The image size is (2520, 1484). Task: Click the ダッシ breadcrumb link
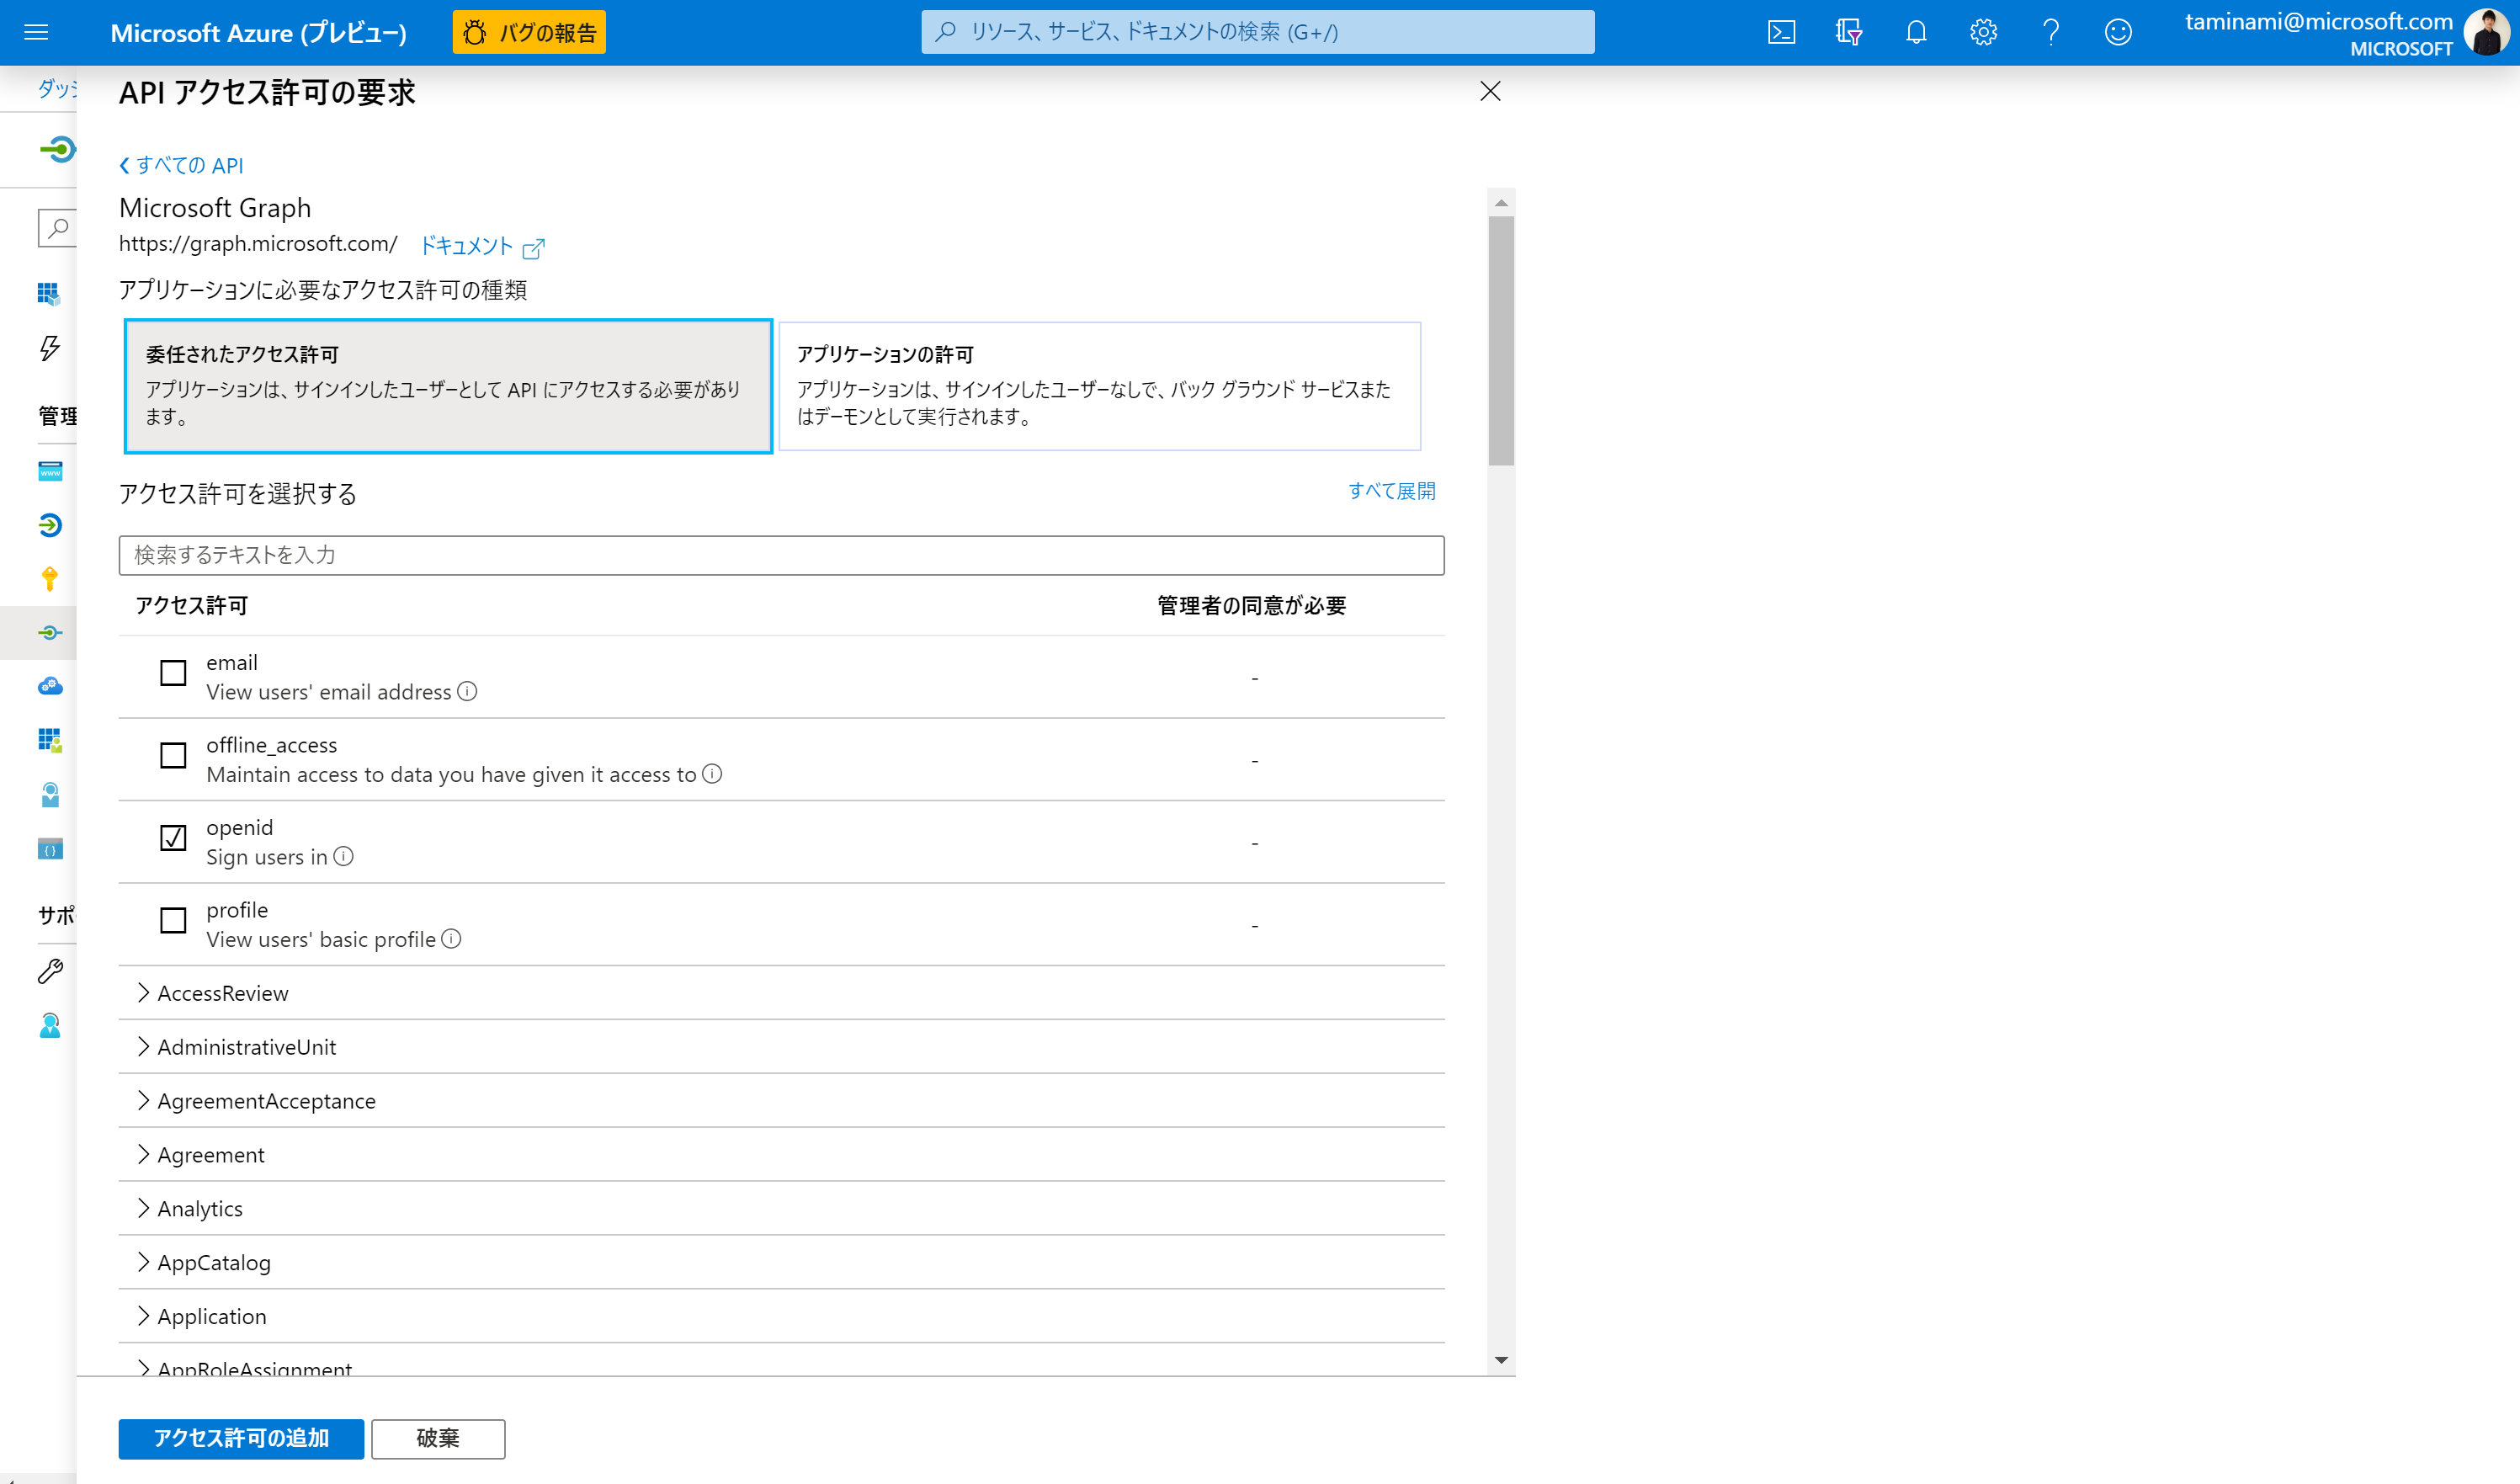(x=57, y=88)
